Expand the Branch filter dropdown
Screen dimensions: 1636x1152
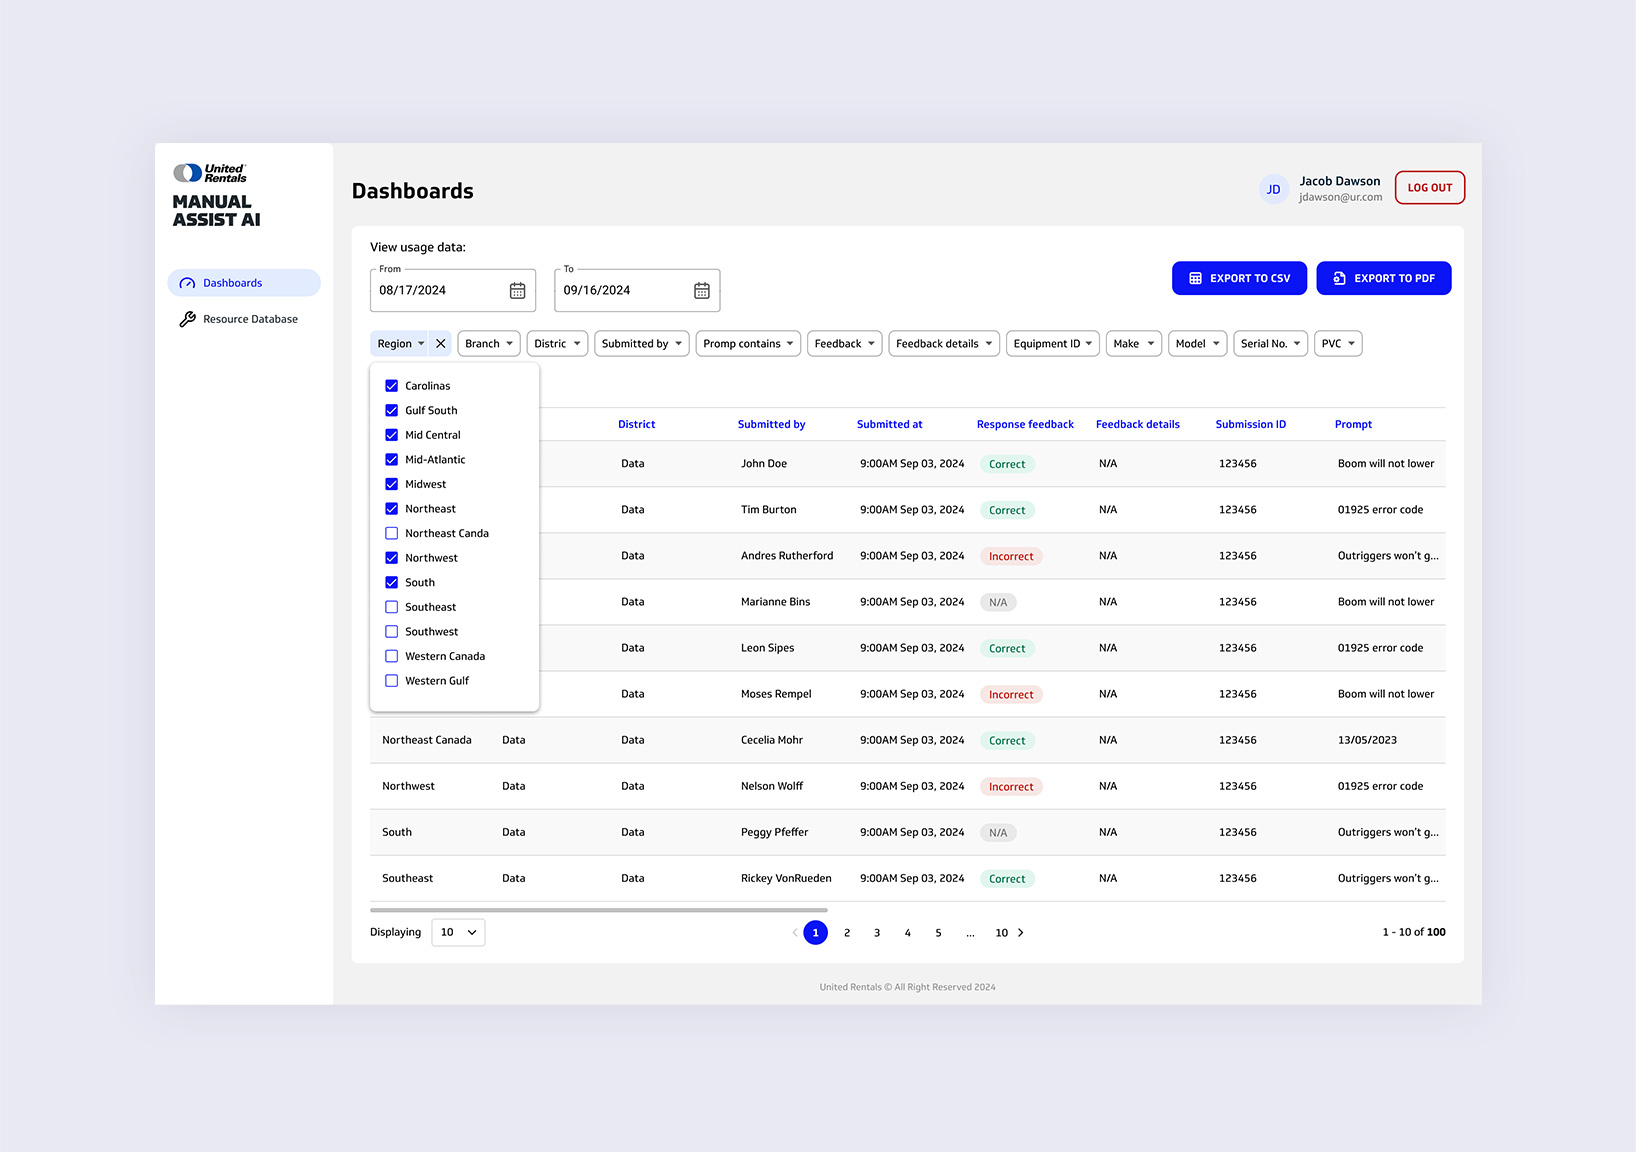point(489,344)
